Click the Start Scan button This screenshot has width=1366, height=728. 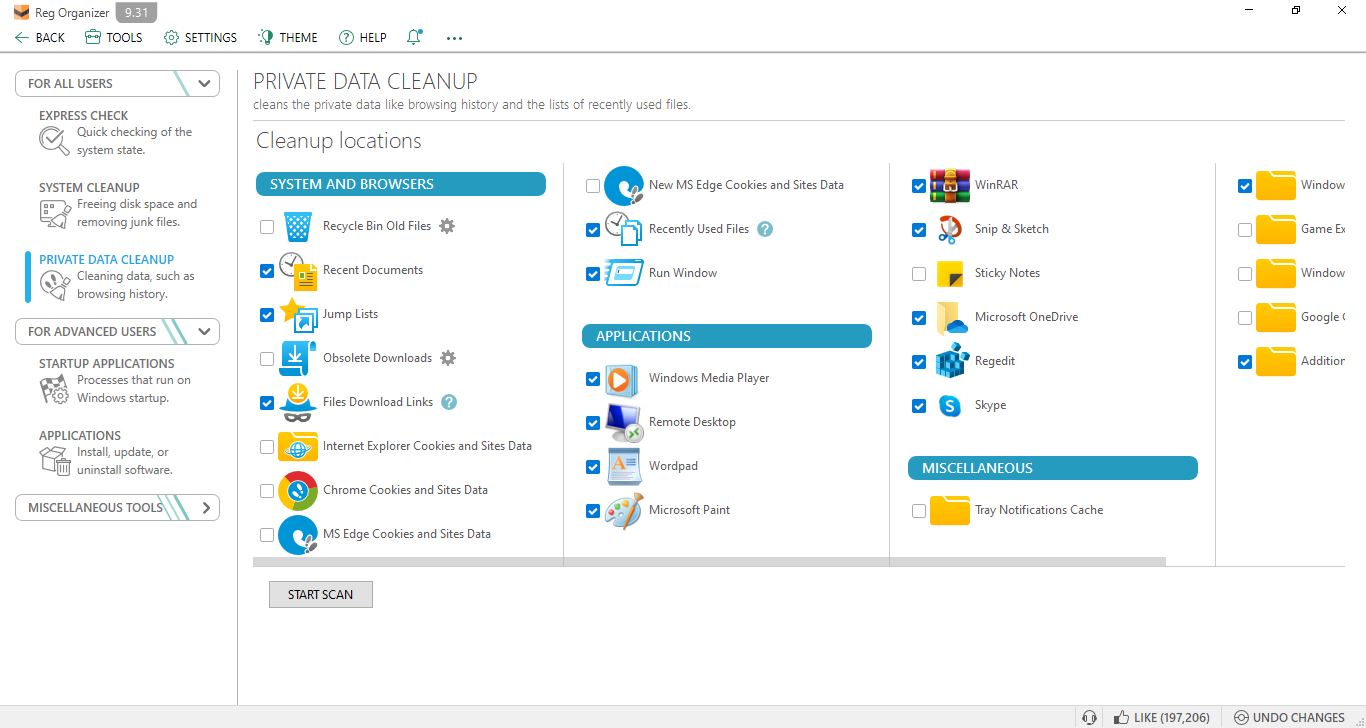(320, 594)
